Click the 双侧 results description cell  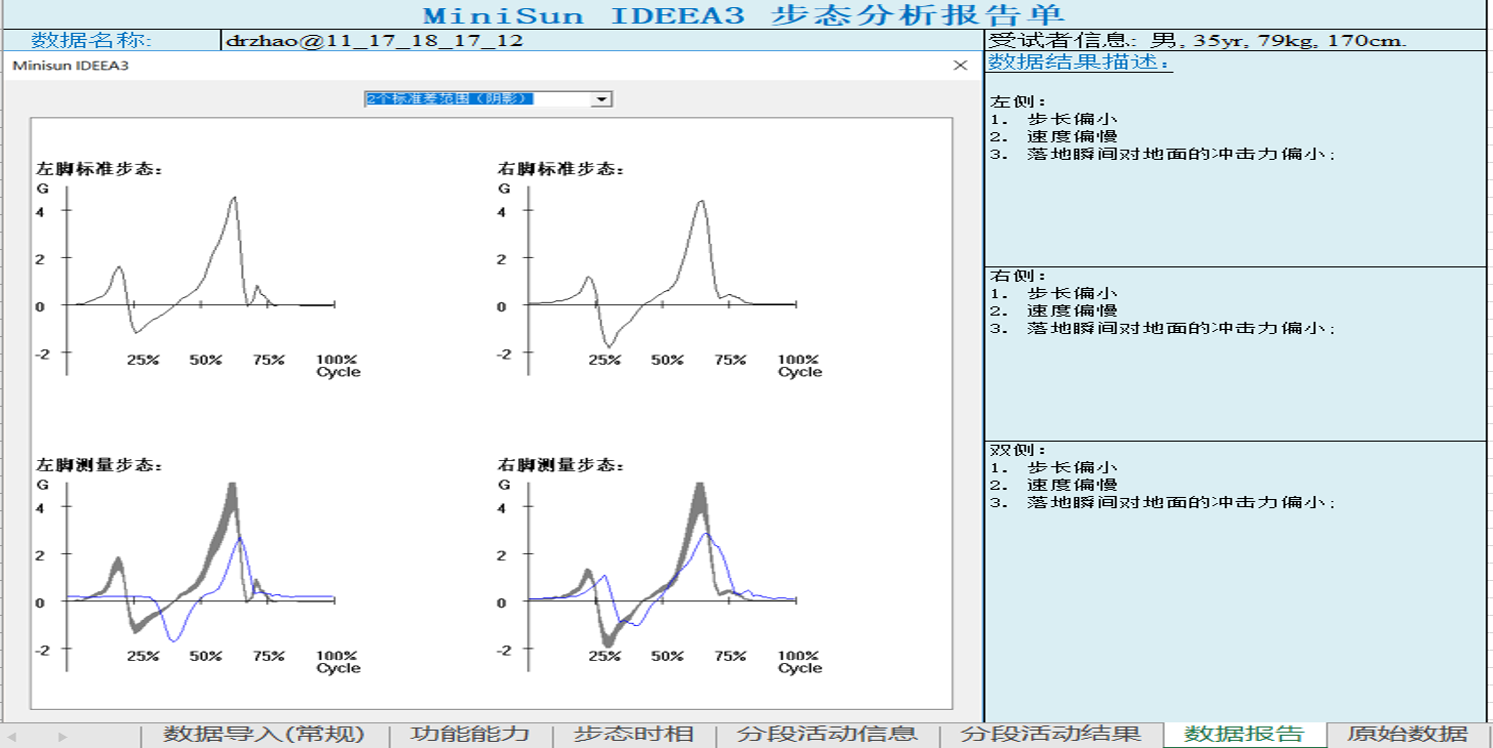point(1238,580)
